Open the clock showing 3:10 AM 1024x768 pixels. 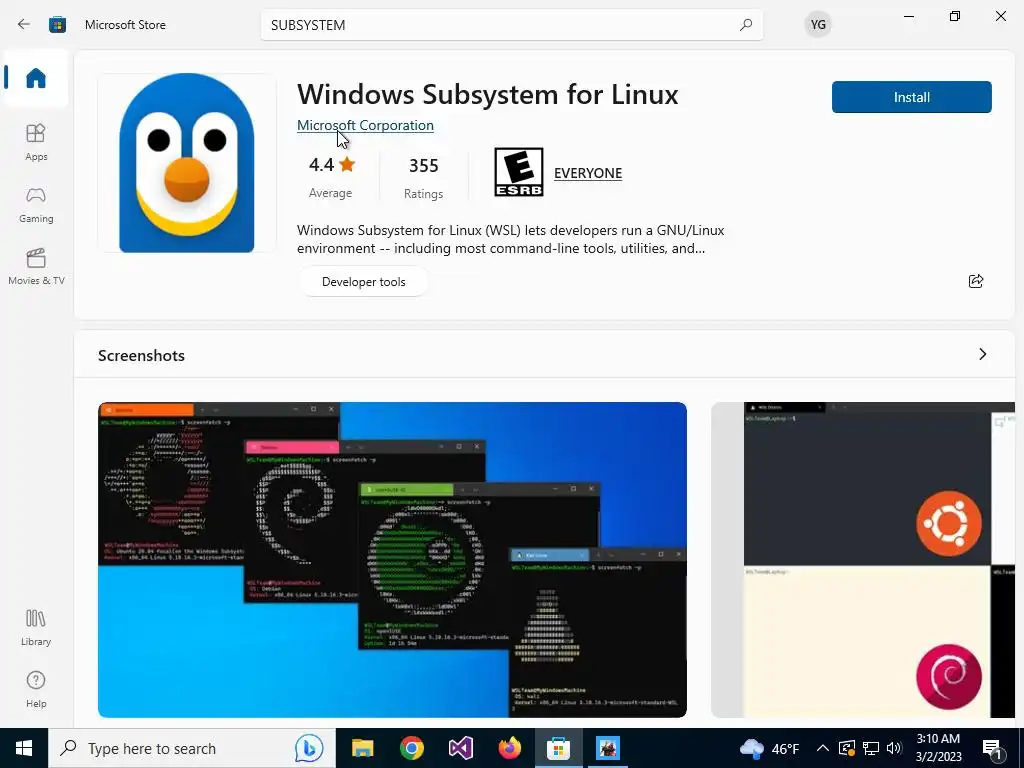(938, 748)
